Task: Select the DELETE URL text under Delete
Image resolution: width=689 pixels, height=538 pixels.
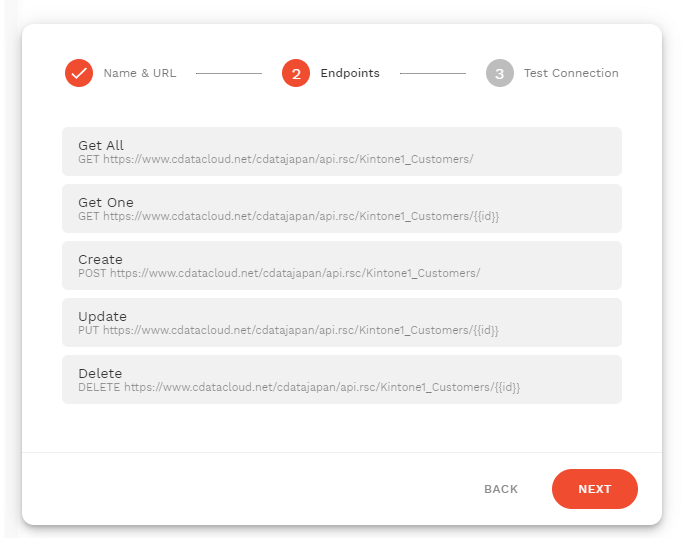Action: pyautogui.click(x=299, y=387)
